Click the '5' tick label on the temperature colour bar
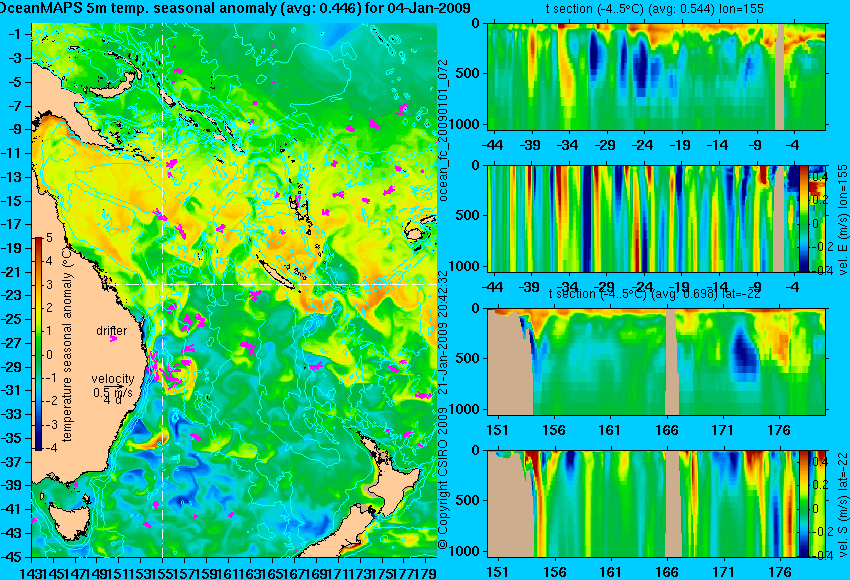 tap(49, 237)
